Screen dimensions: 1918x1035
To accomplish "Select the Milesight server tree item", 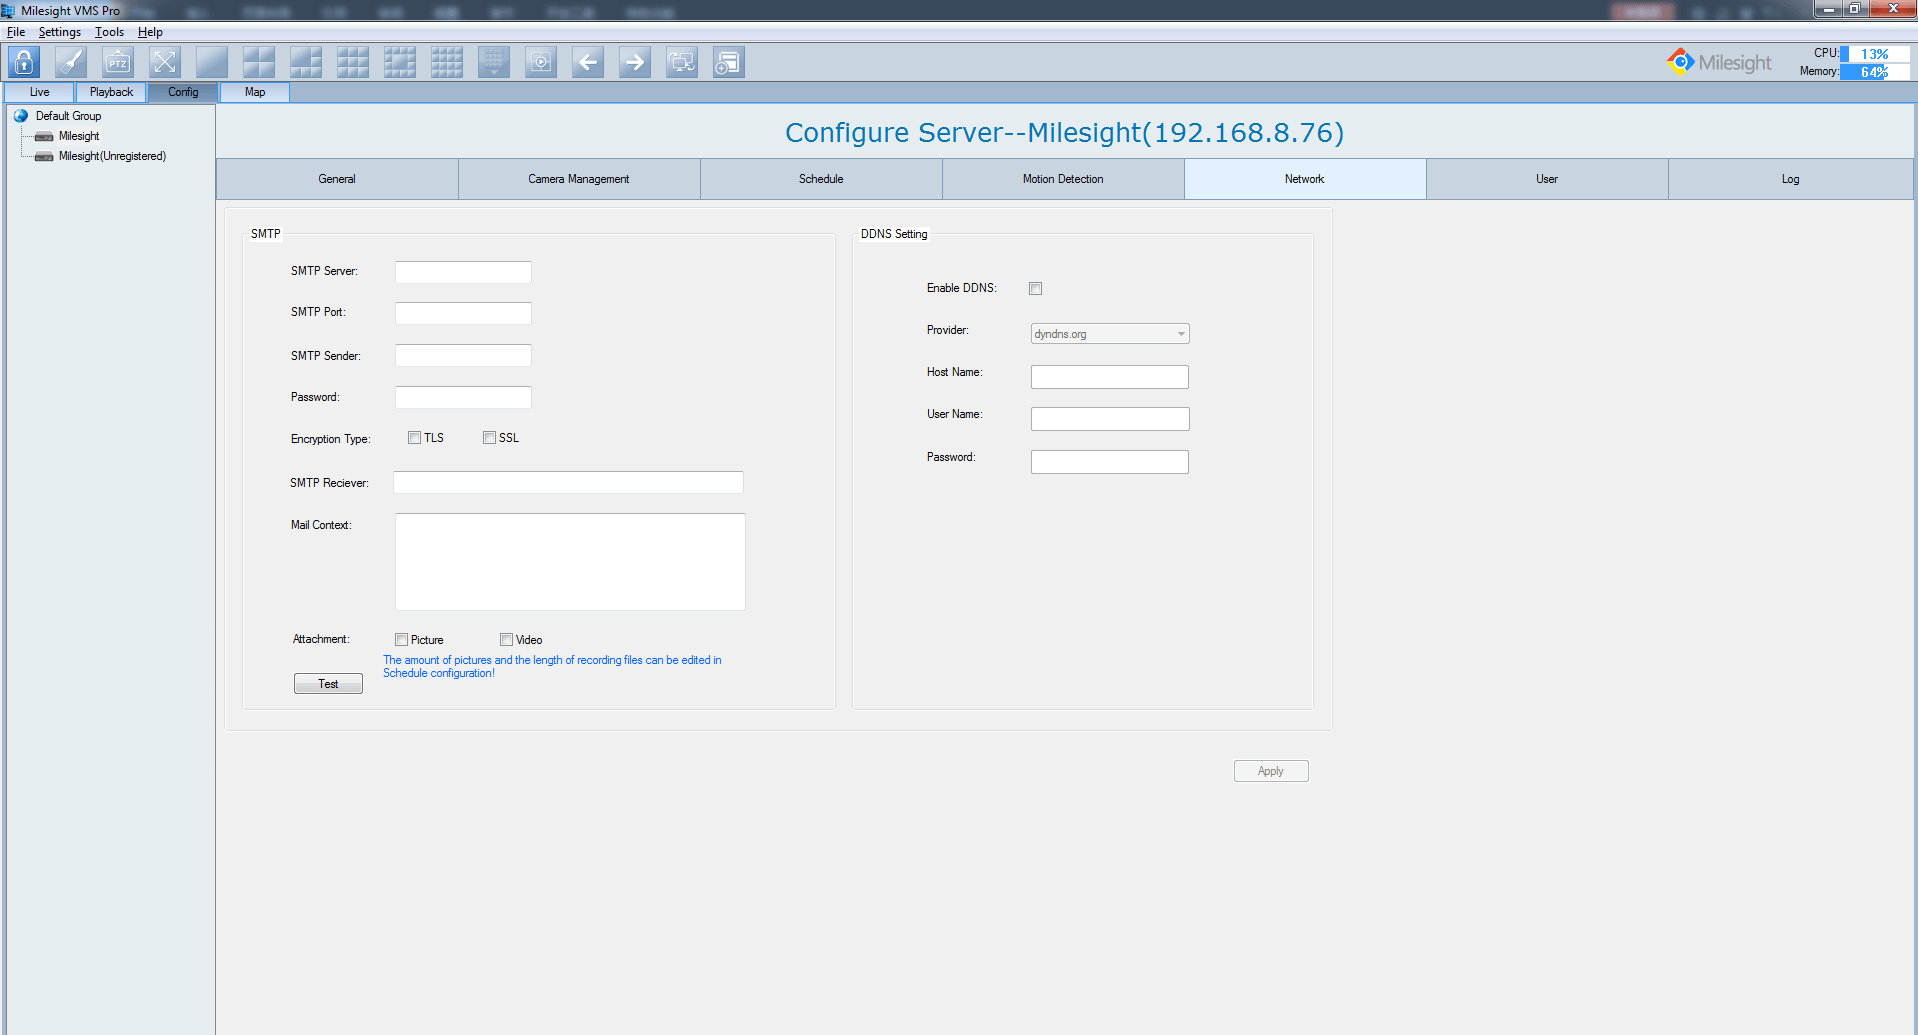I will [x=79, y=136].
